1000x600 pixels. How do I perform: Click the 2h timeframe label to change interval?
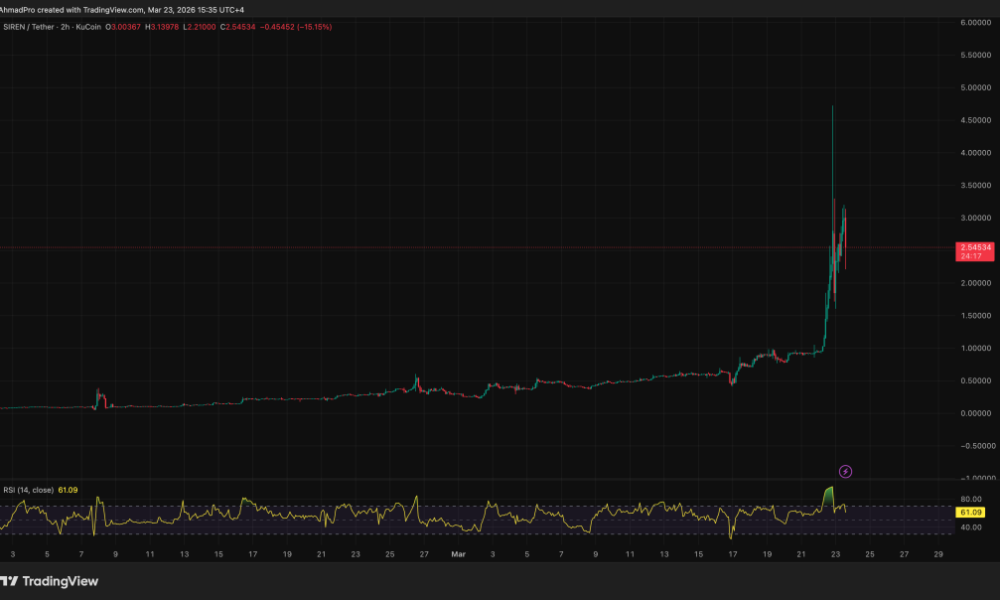63,28
